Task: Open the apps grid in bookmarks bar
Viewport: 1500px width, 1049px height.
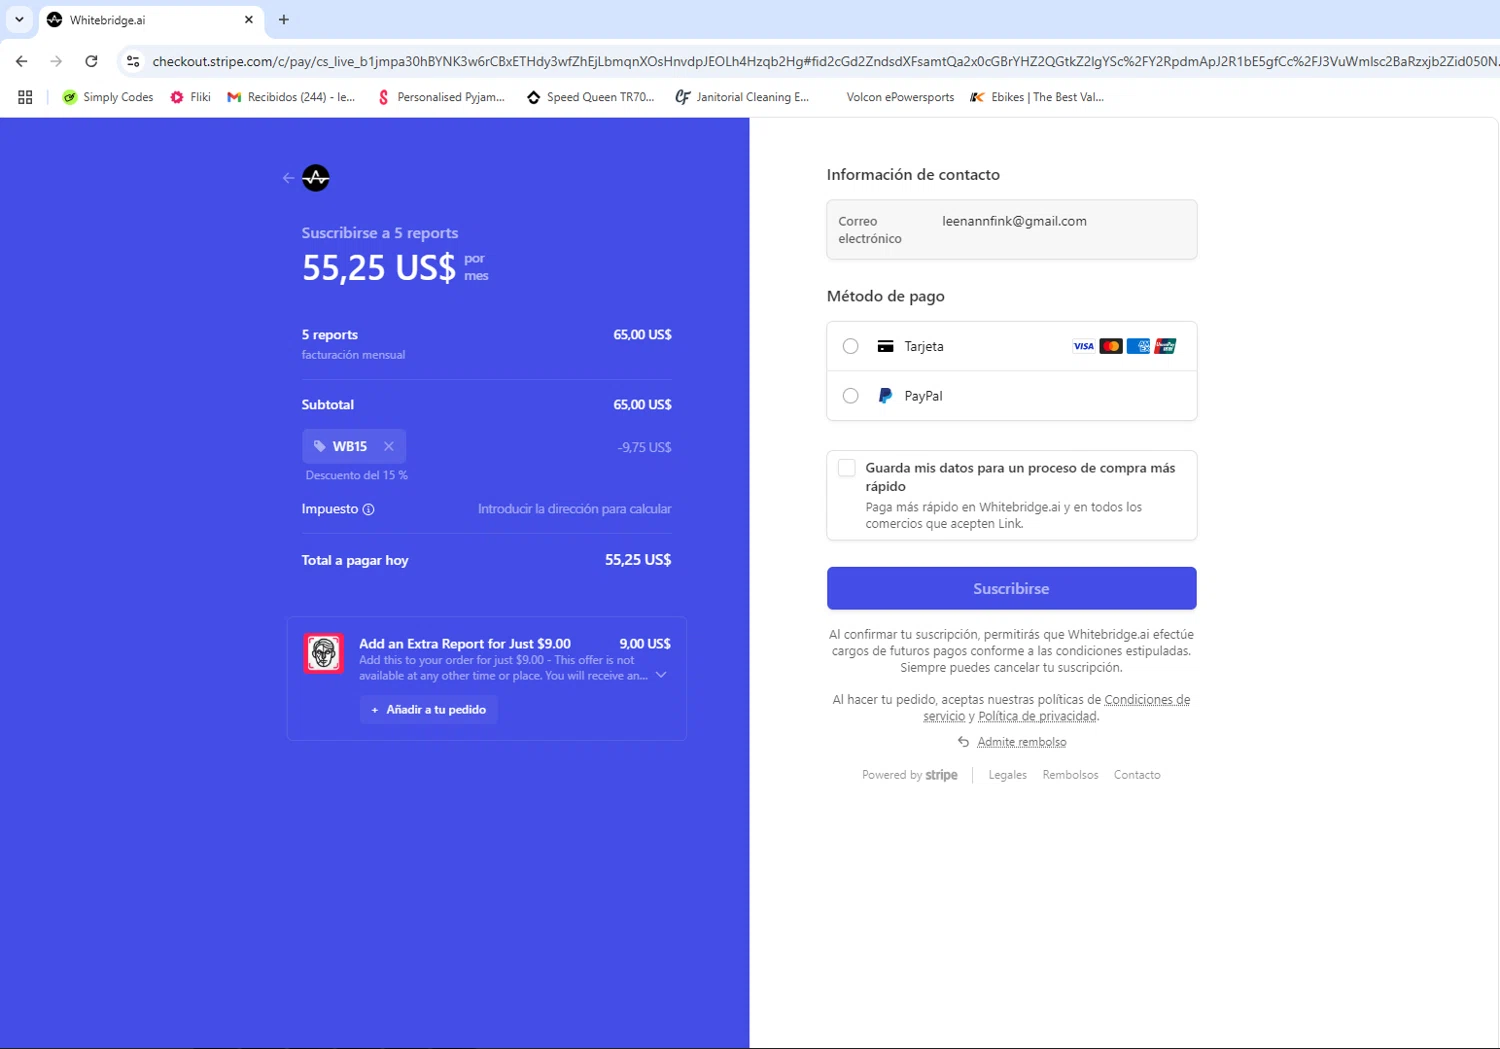Action: point(25,97)
